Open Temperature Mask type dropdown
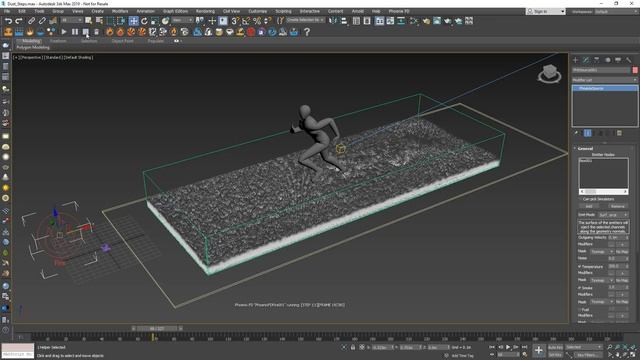 pos(602,280)
